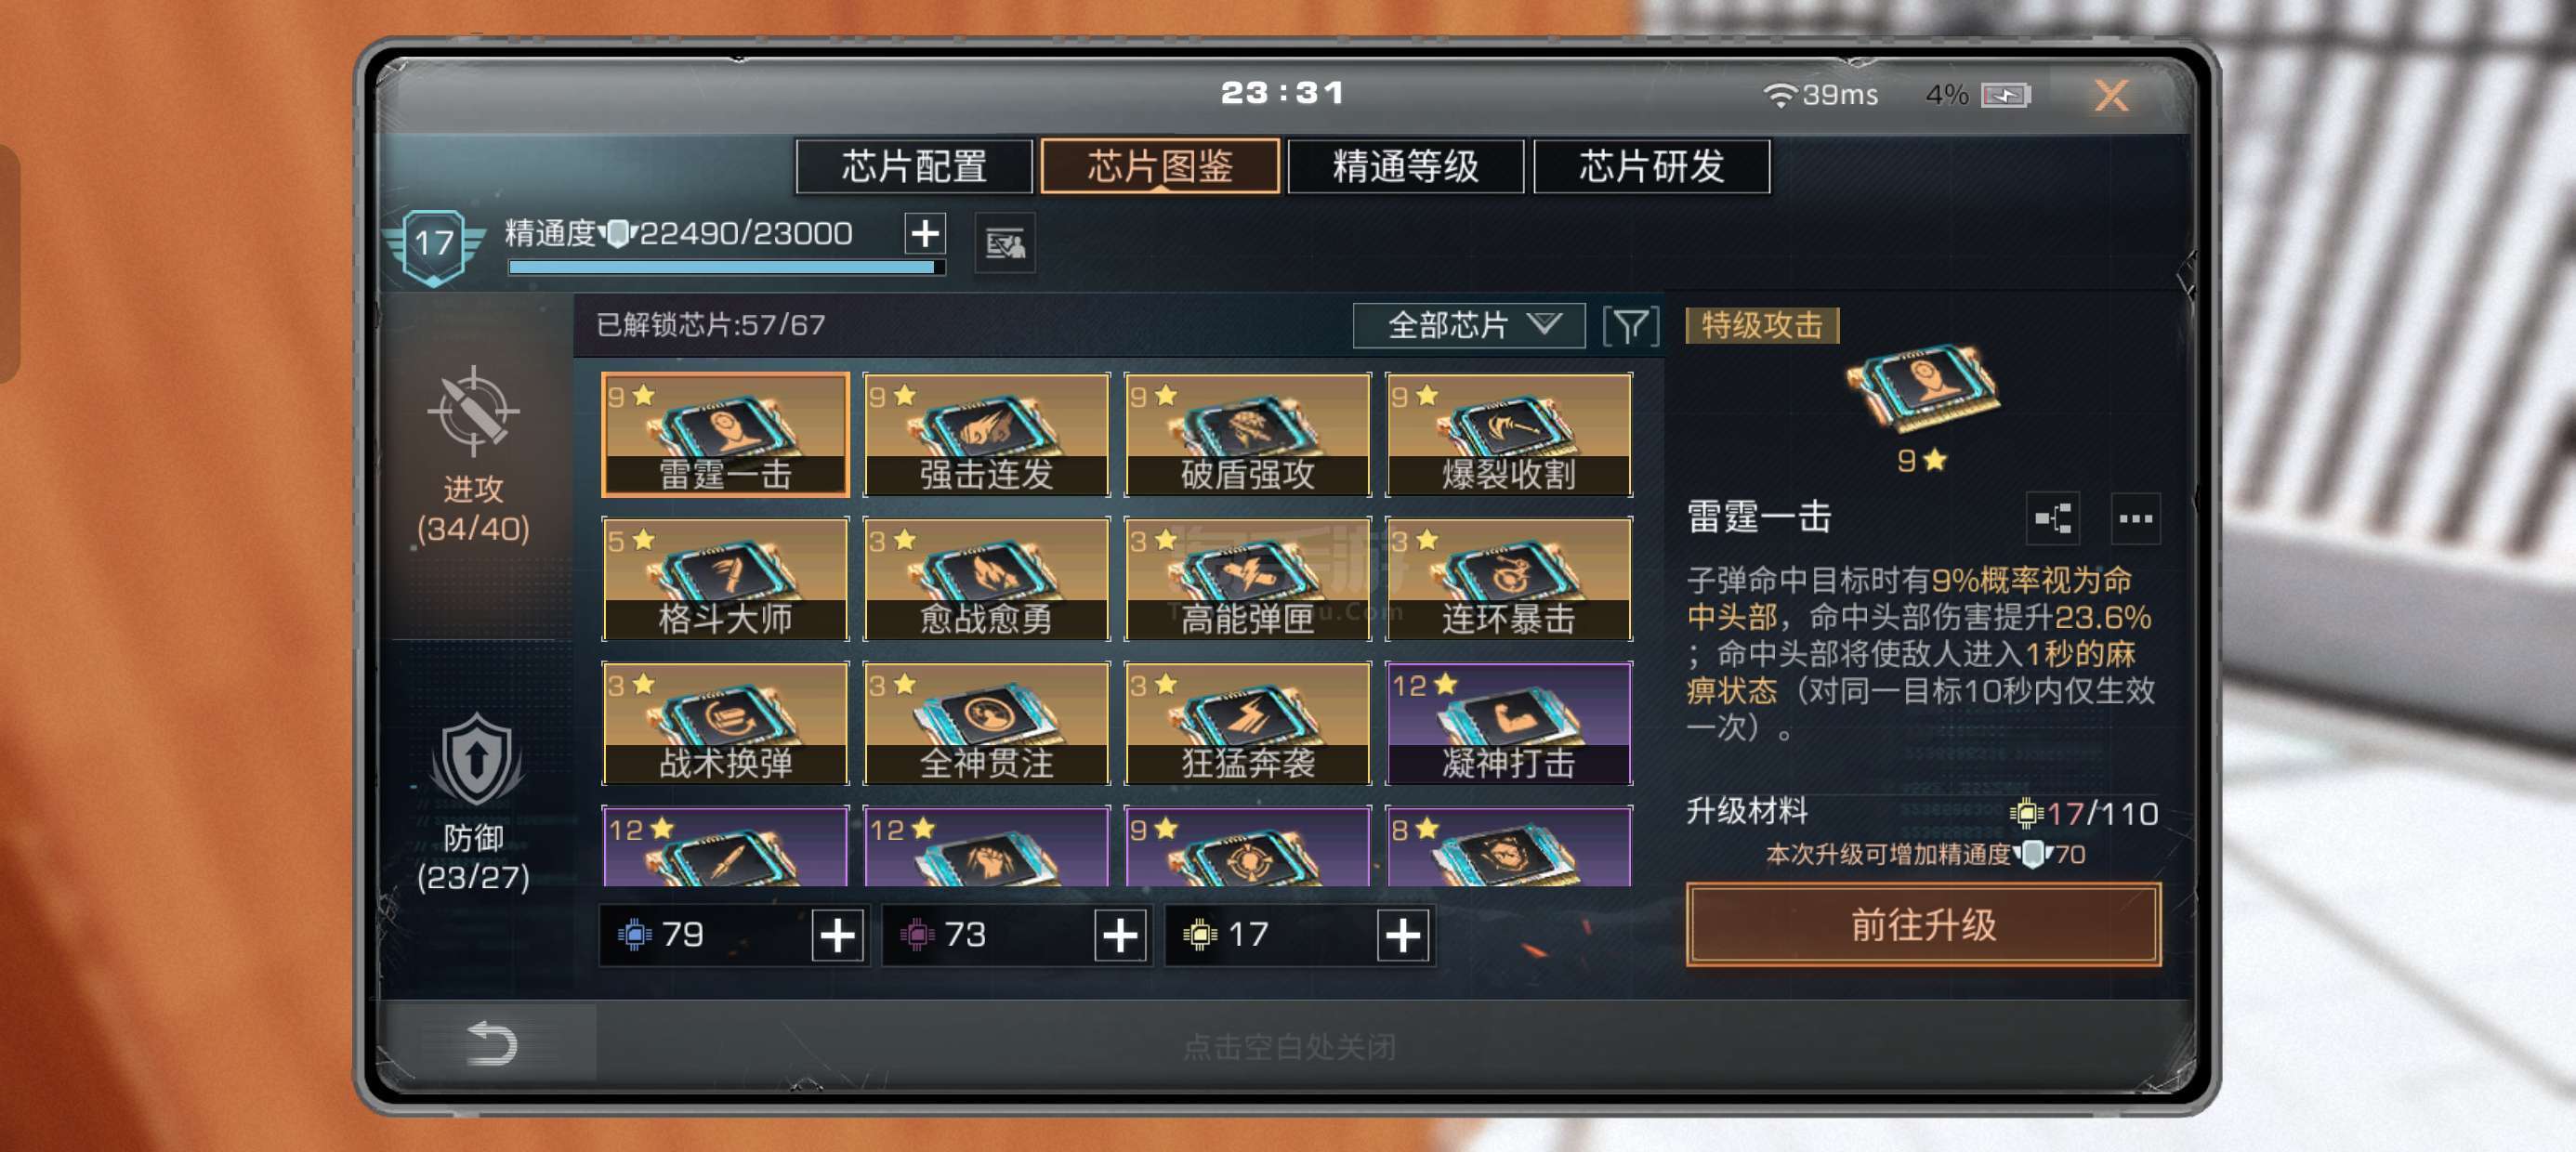
Task: Click the plus next to 精通度
Action: (x=925, y=234)
